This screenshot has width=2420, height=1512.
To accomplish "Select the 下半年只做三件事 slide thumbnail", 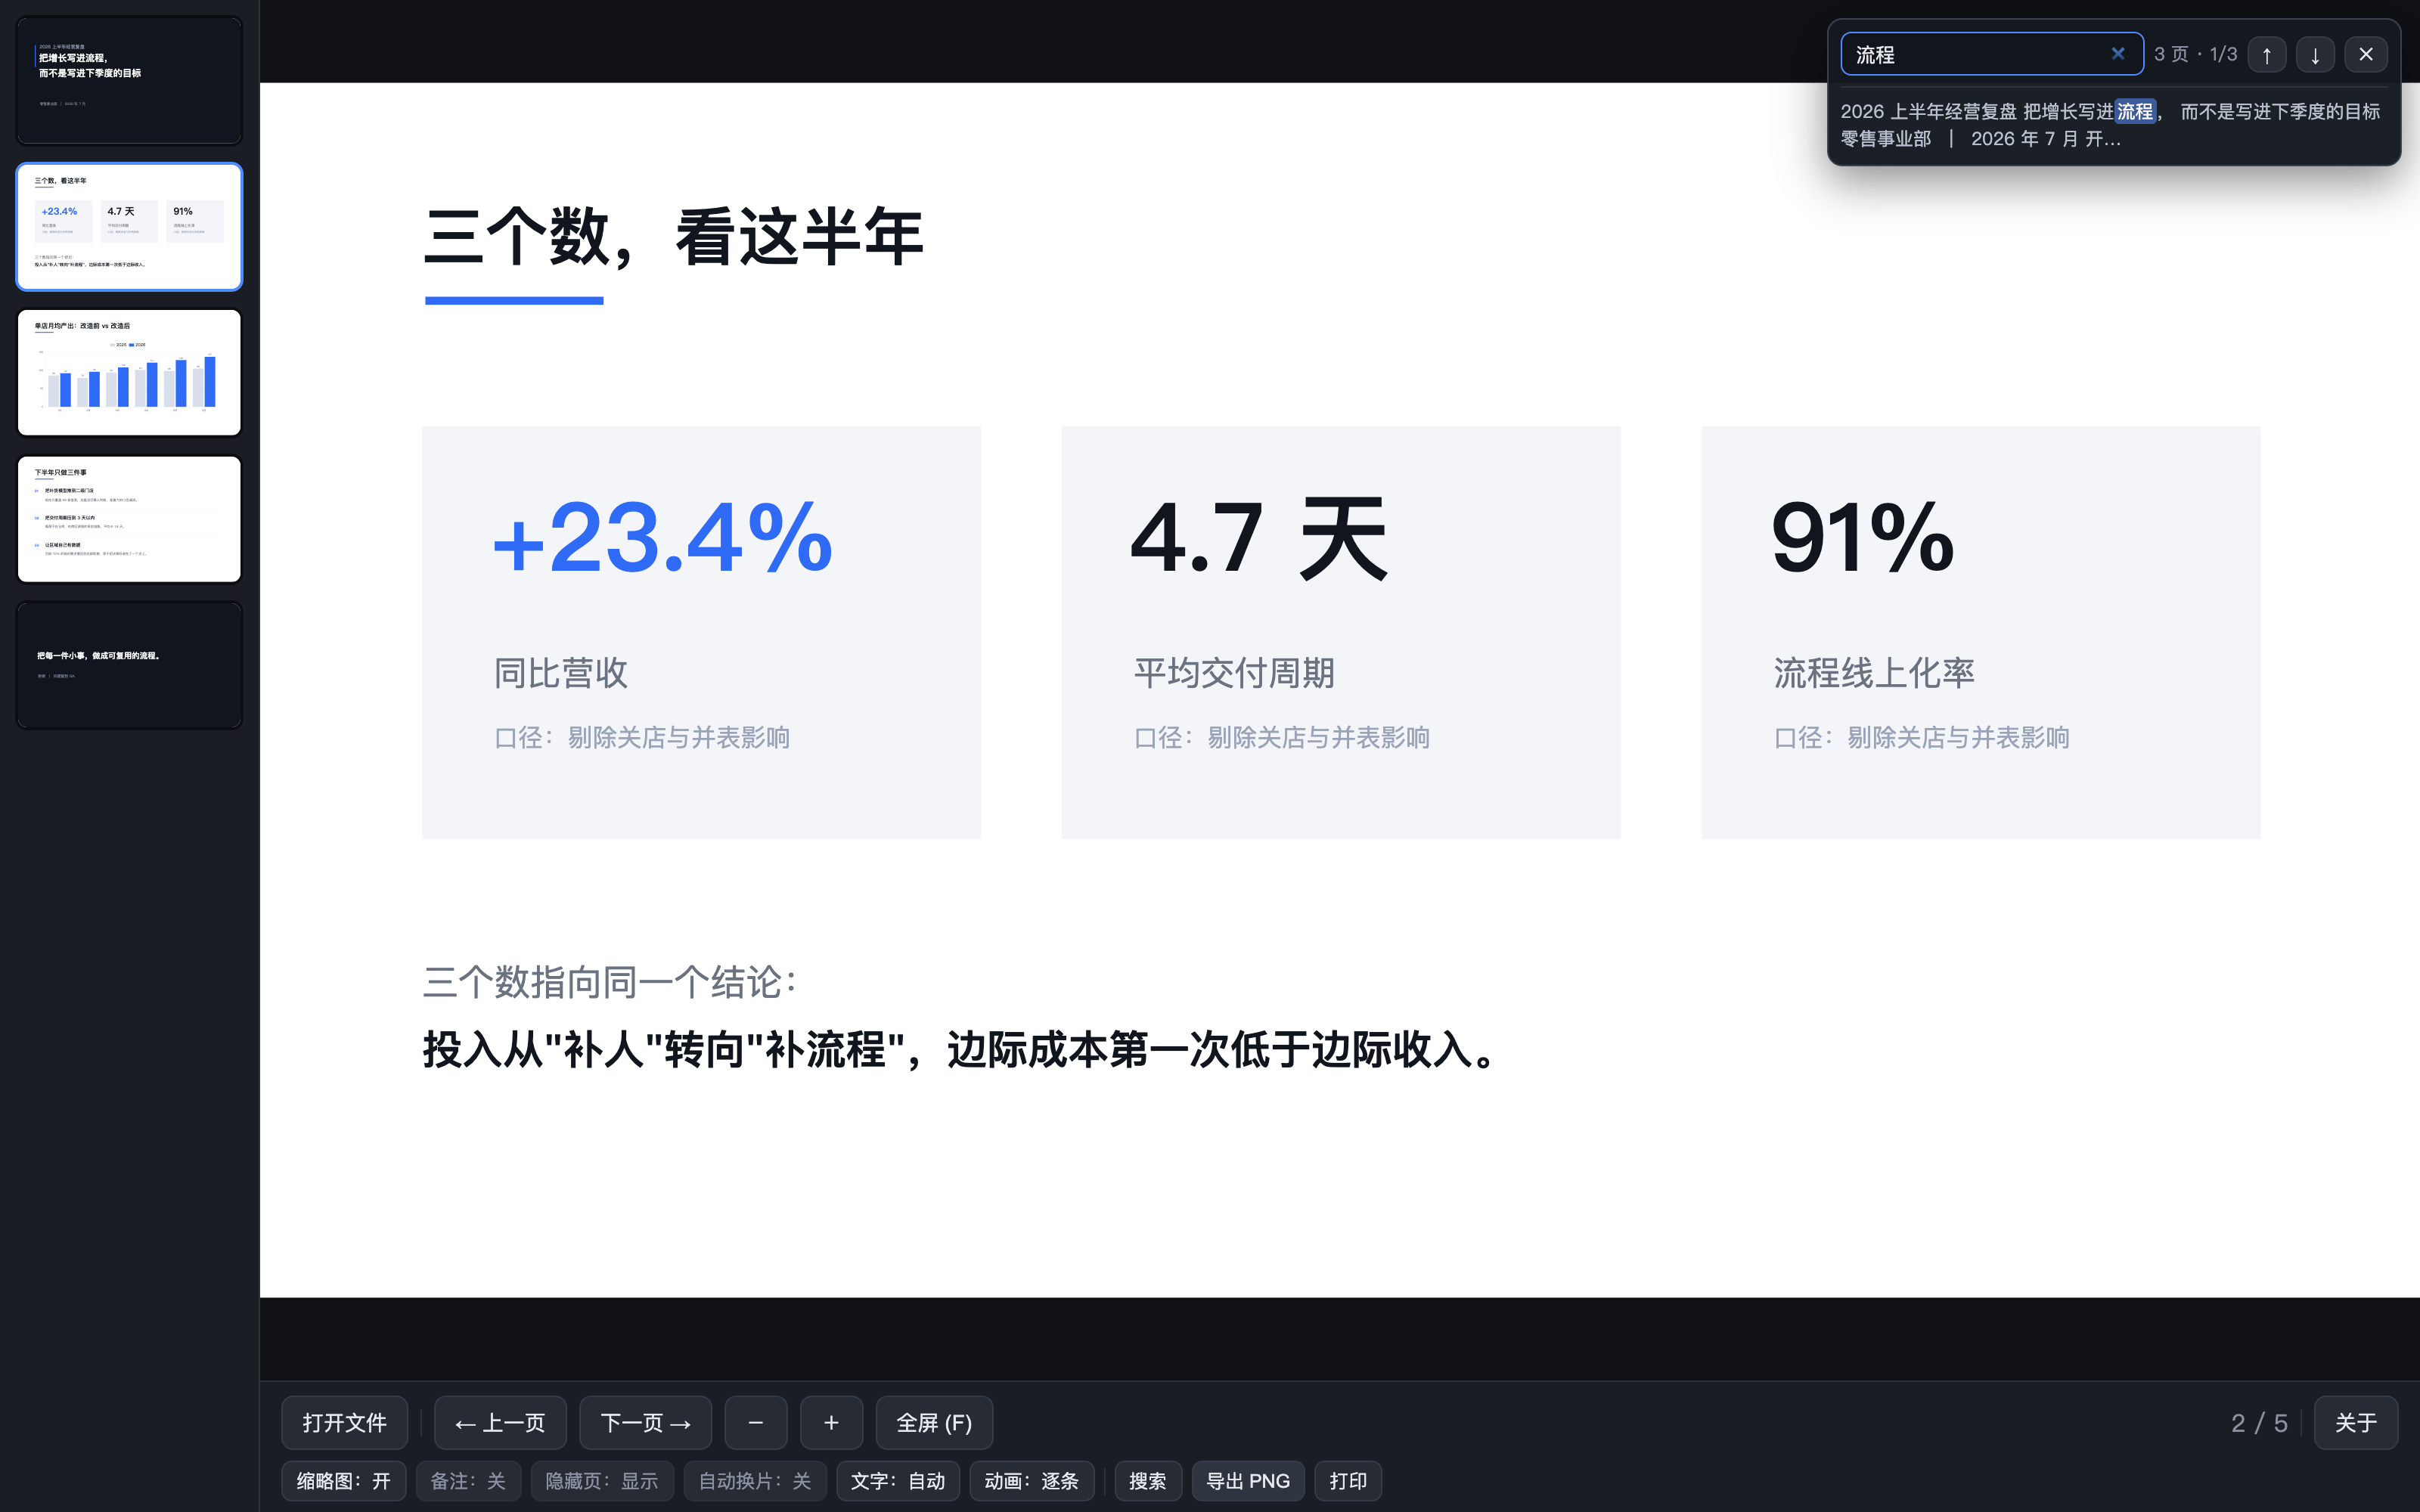I will 129,519.
